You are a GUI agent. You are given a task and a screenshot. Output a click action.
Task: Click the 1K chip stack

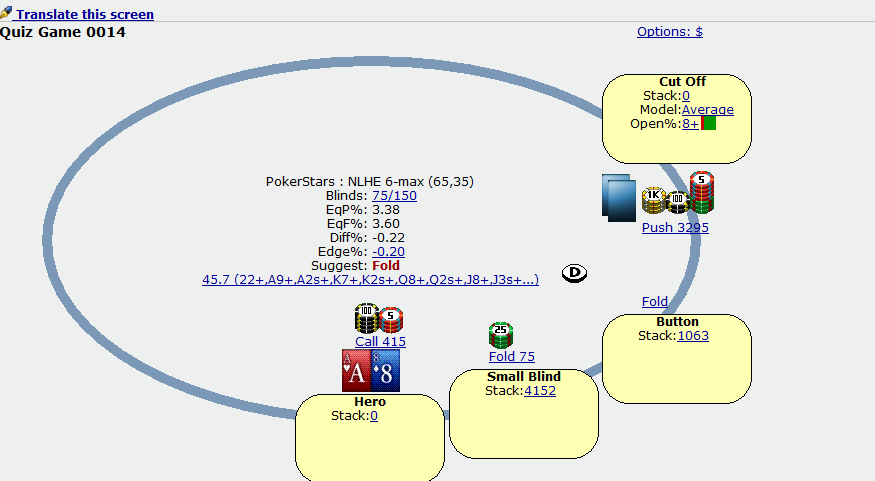(x=653, y=200)
